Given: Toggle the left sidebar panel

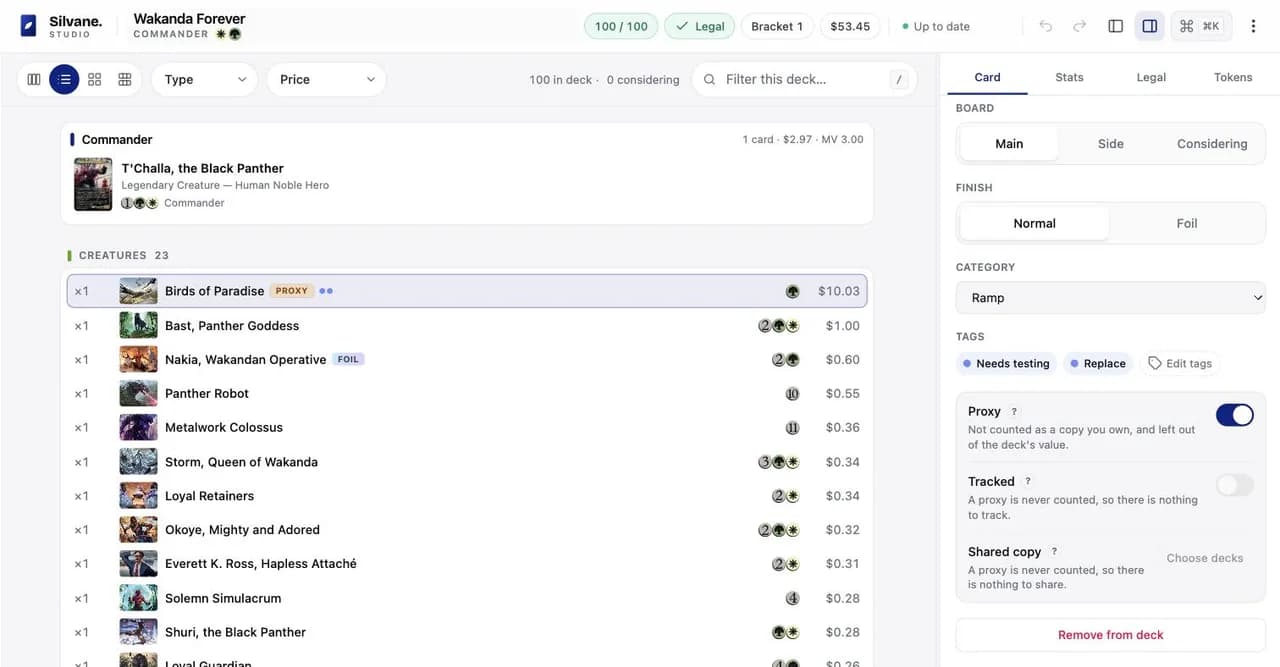Looking at the screenshot, I should [x=1116, y=26].
